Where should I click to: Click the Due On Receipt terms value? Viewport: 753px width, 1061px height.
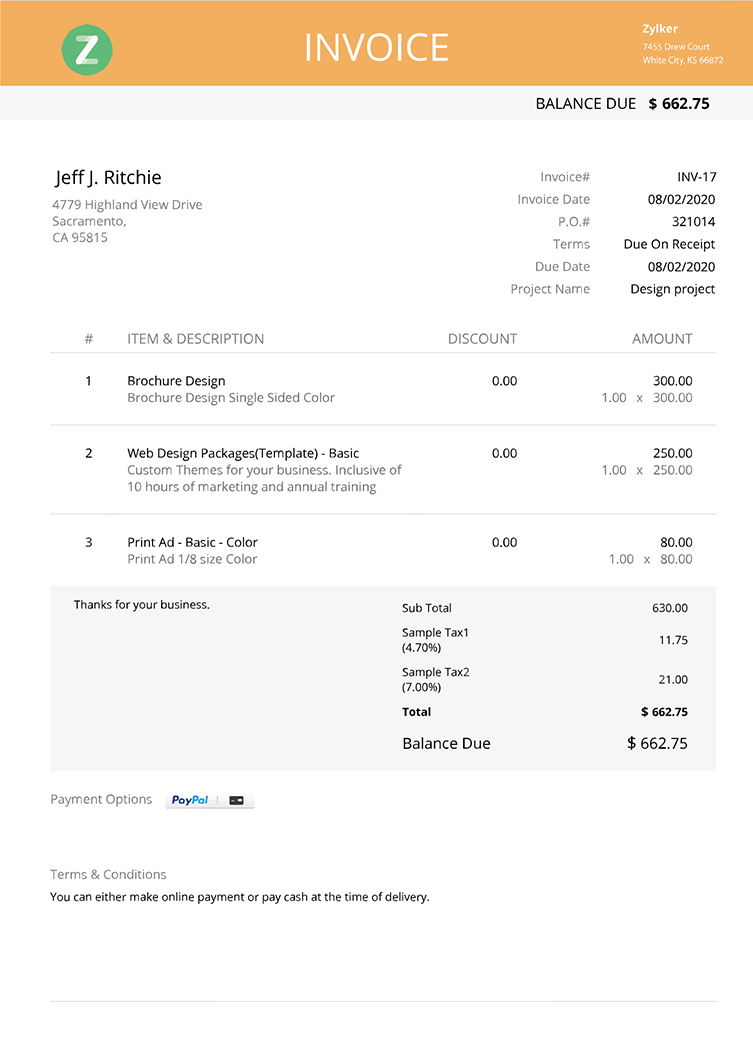click(x=669, y=244)
